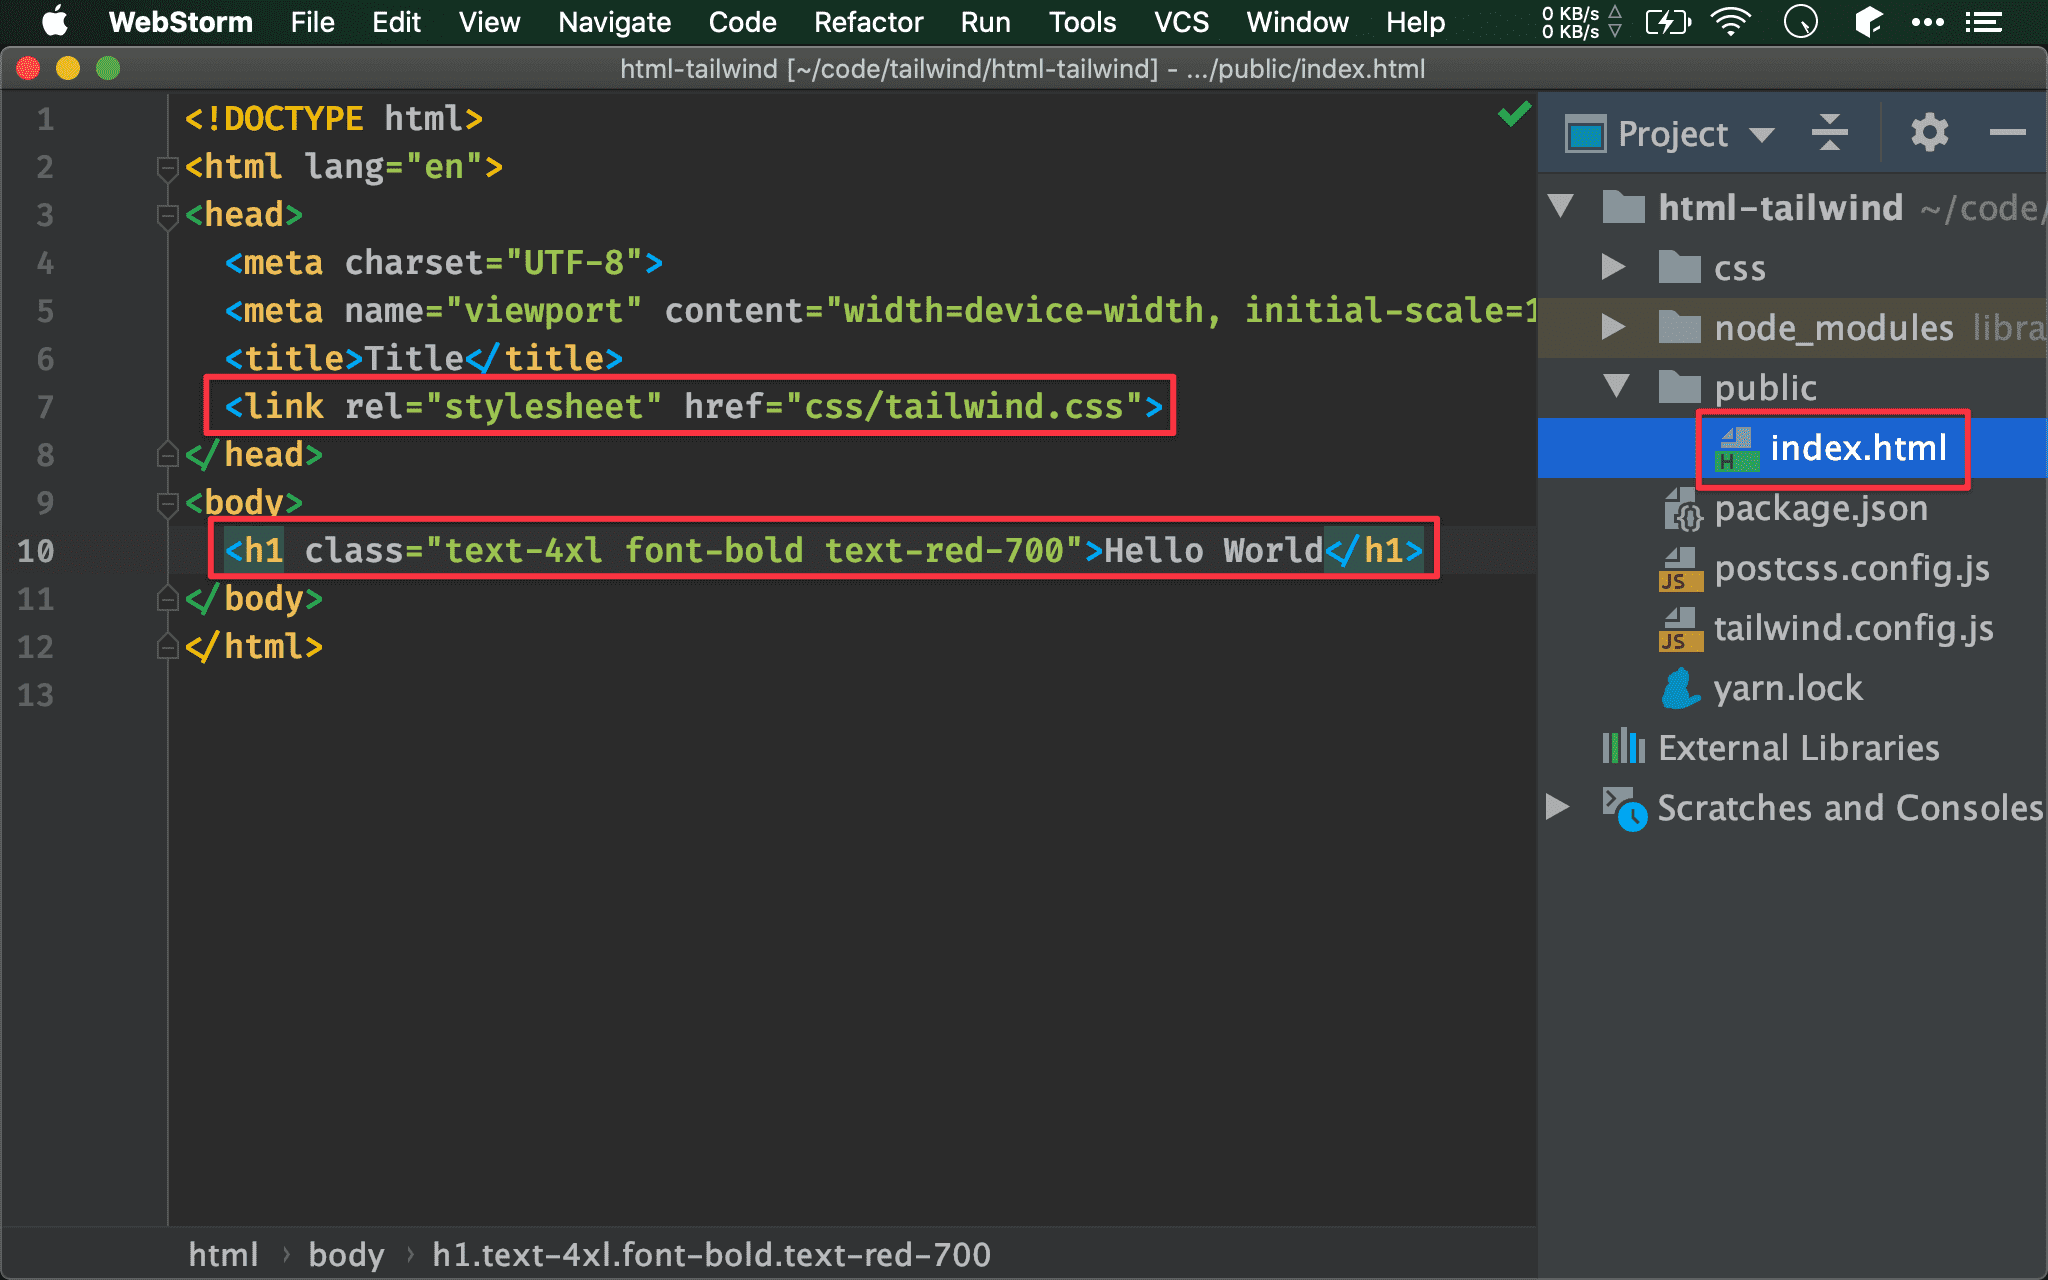The image size is (2048, 1280).
Task: Open the View menu
Action: click(489, 21)
